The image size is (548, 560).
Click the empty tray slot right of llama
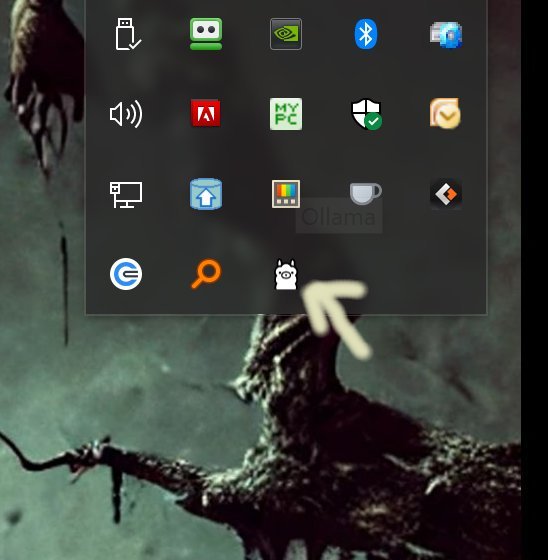tap(366, 274)
